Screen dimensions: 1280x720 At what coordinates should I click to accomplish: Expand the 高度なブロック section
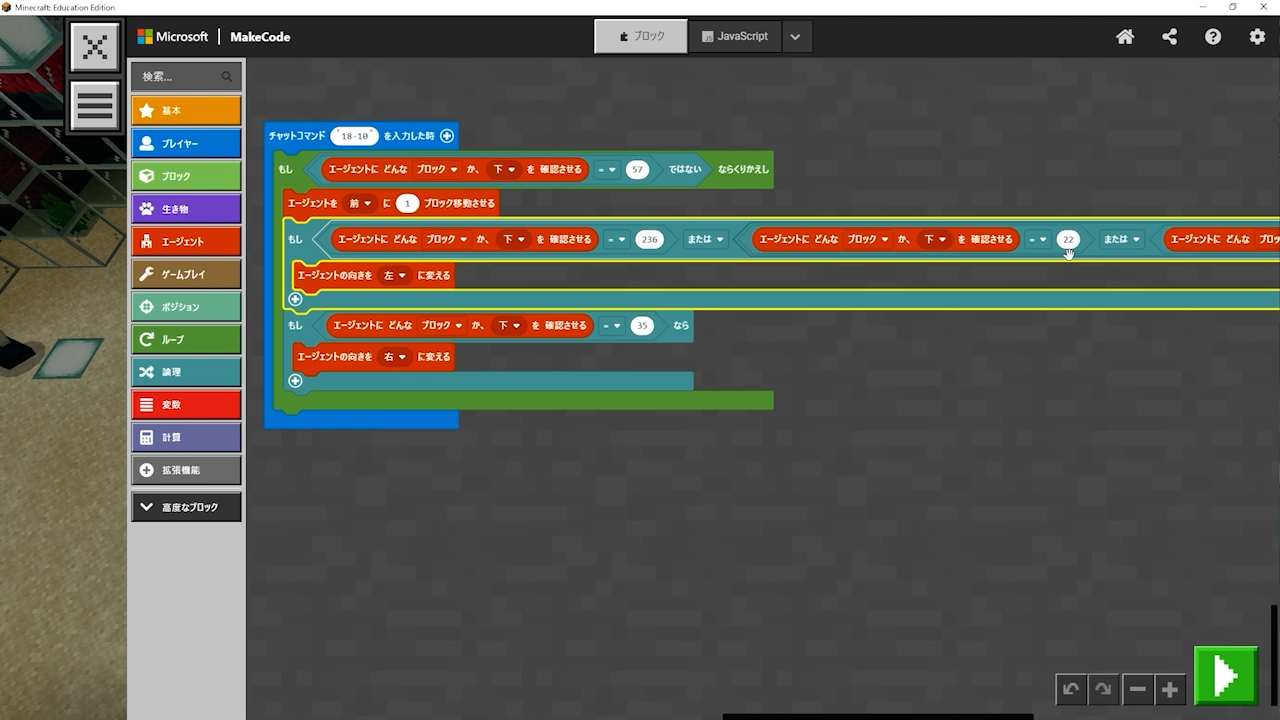tap(186, 507)
